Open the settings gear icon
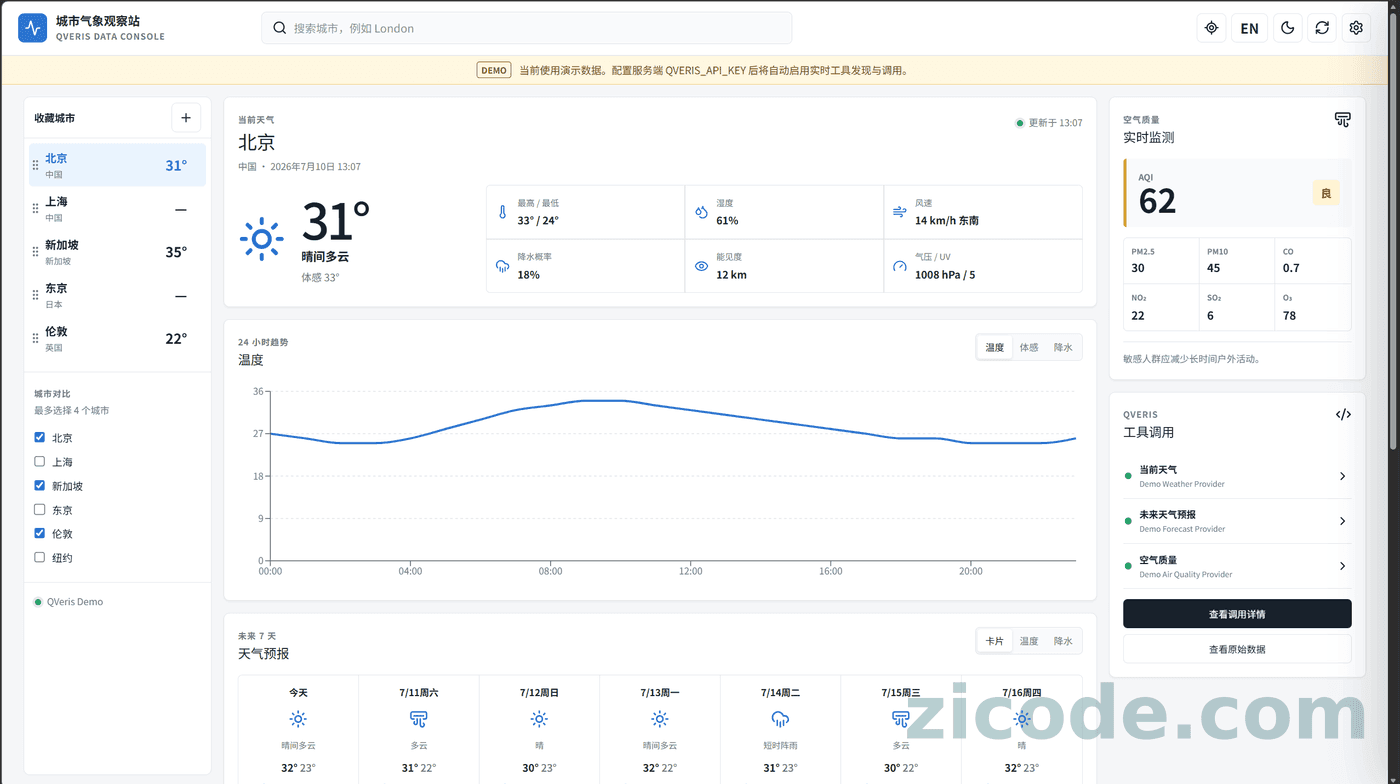 [x=1356, y=28]
